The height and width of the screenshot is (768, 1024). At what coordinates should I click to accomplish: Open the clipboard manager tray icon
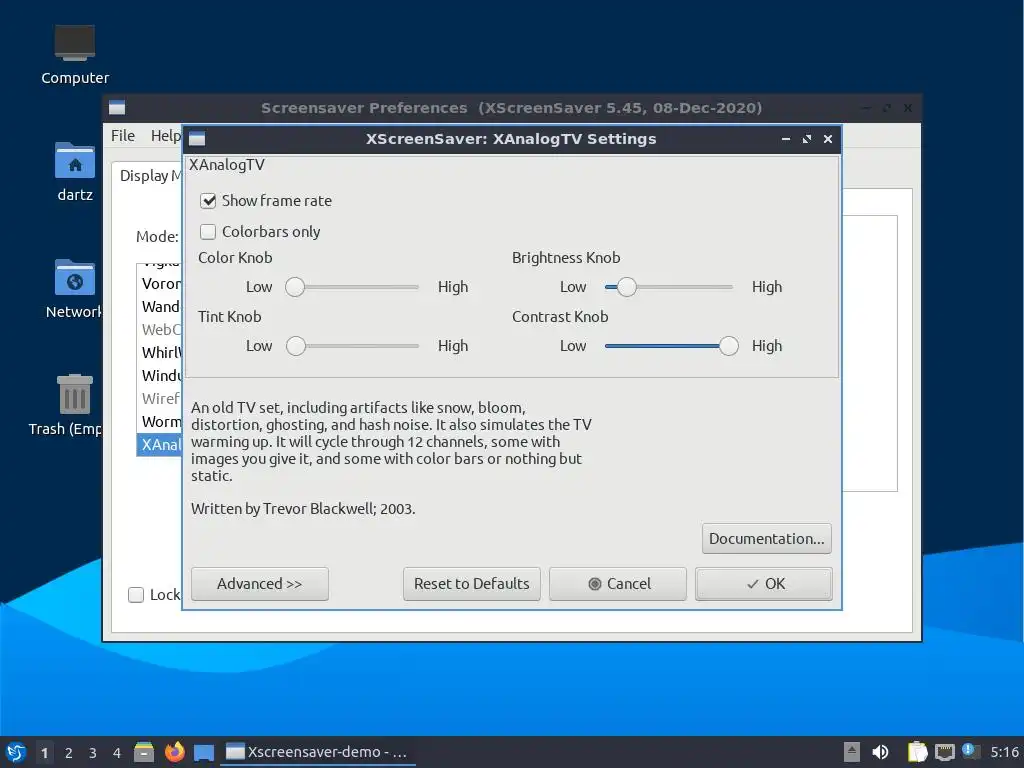click(x=917, y=752)
